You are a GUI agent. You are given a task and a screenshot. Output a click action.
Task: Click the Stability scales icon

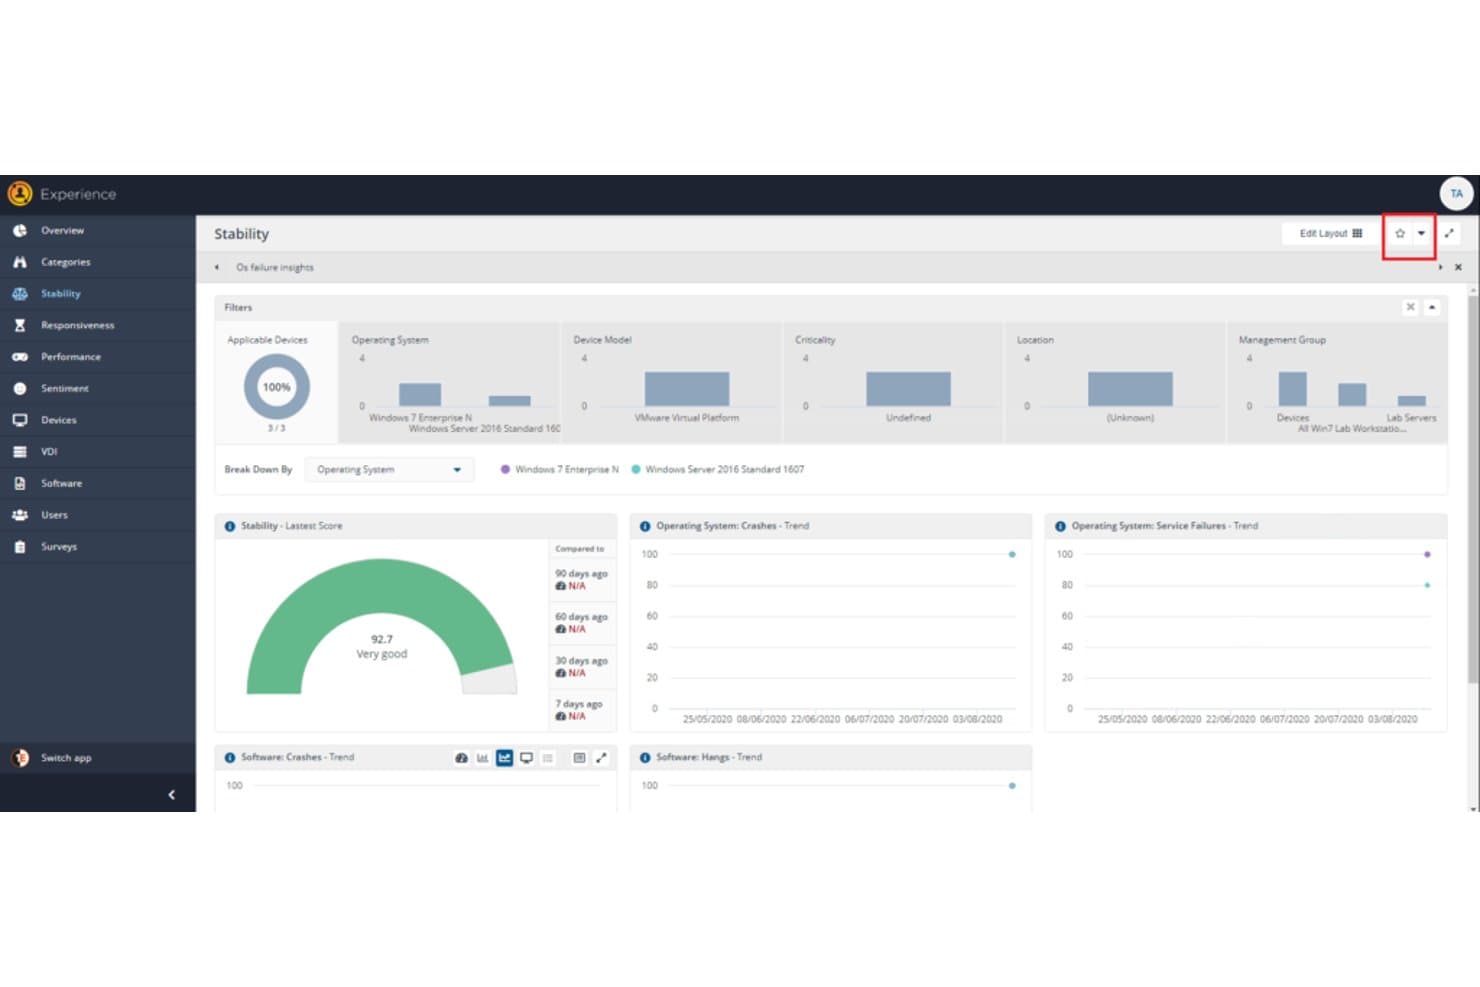20,294
